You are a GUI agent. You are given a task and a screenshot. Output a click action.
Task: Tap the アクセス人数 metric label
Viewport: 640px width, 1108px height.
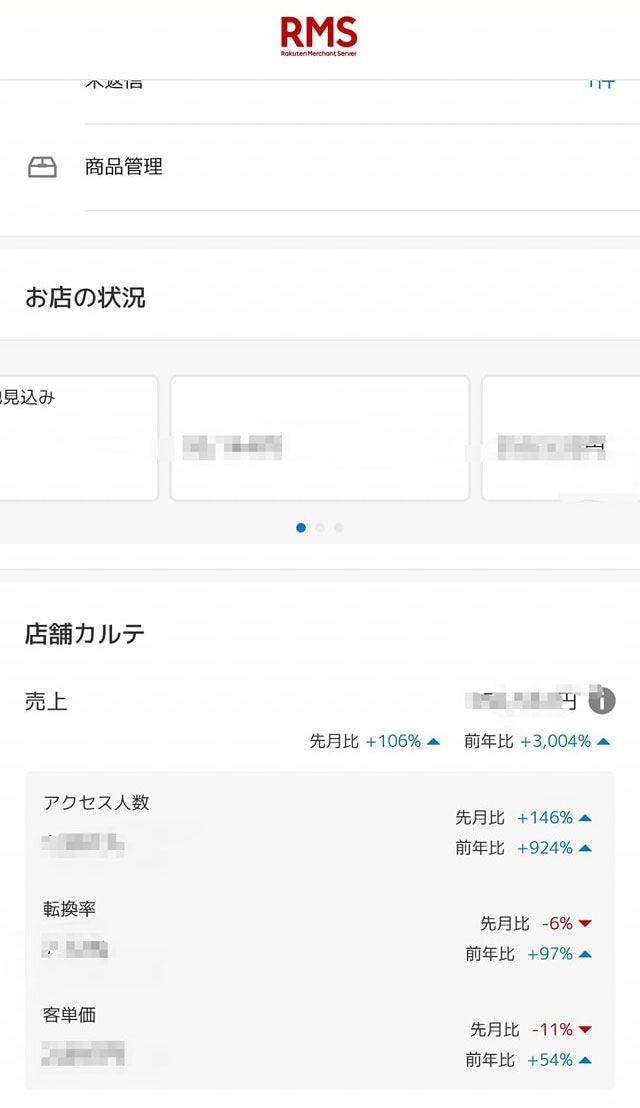[97, 802]
